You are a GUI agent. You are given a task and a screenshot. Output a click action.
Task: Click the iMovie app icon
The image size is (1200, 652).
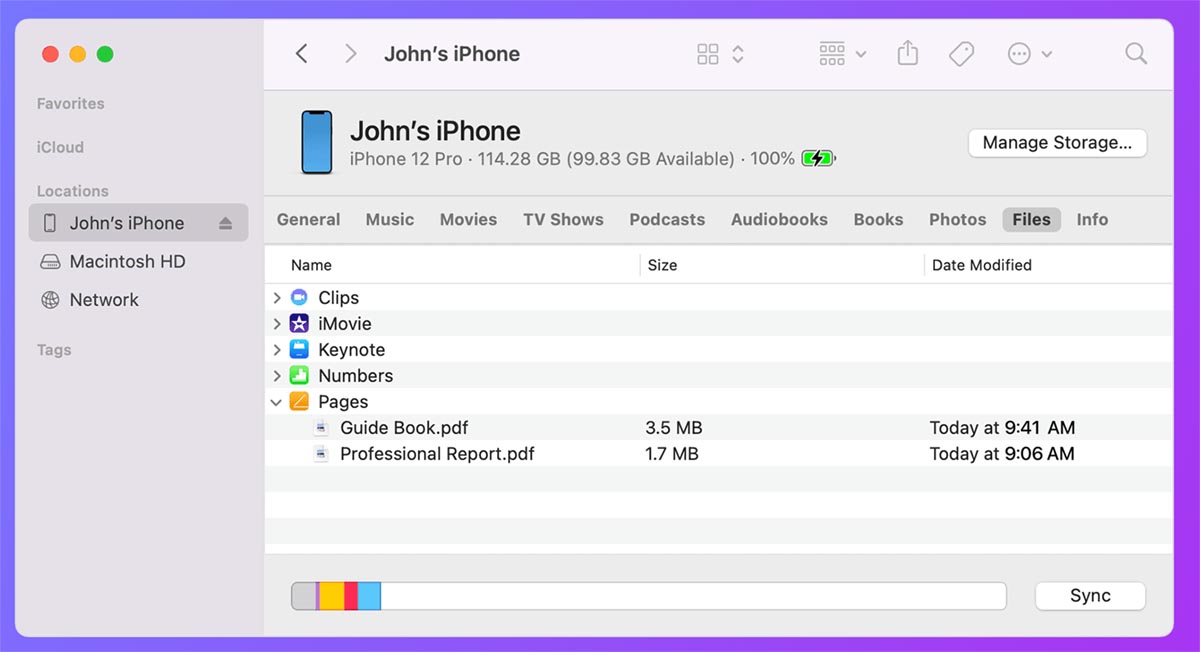[299, 324]
